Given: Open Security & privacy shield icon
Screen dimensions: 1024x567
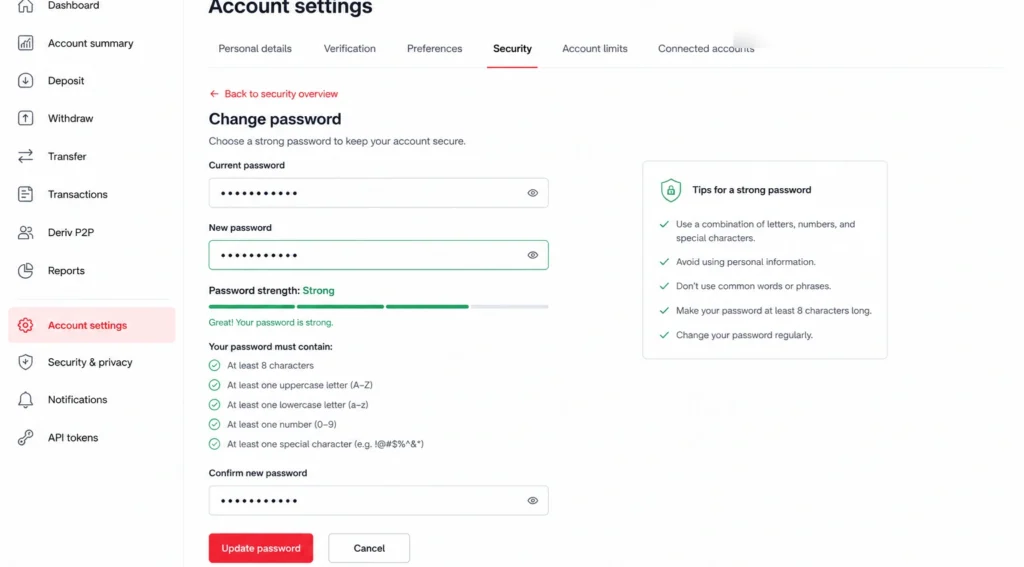Looking at the screenshot, I should pyautogui.click(x=25, y=362).
